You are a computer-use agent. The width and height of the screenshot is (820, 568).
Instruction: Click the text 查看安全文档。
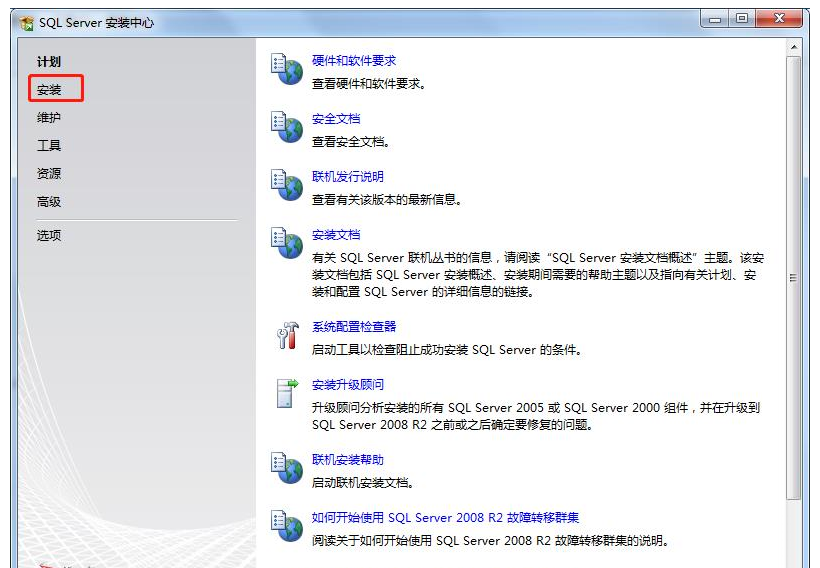point(350,142)
